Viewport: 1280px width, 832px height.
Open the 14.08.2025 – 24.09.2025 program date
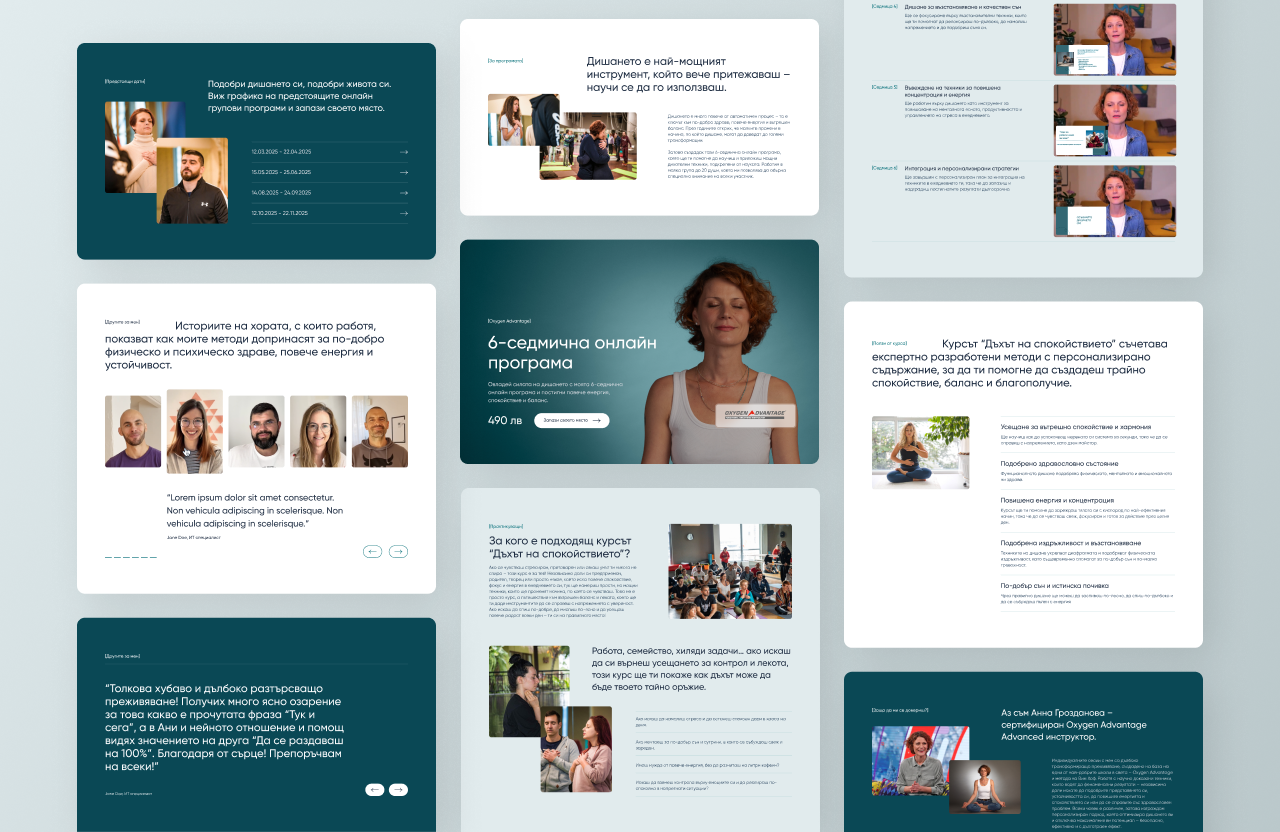[x=403, y=192]
